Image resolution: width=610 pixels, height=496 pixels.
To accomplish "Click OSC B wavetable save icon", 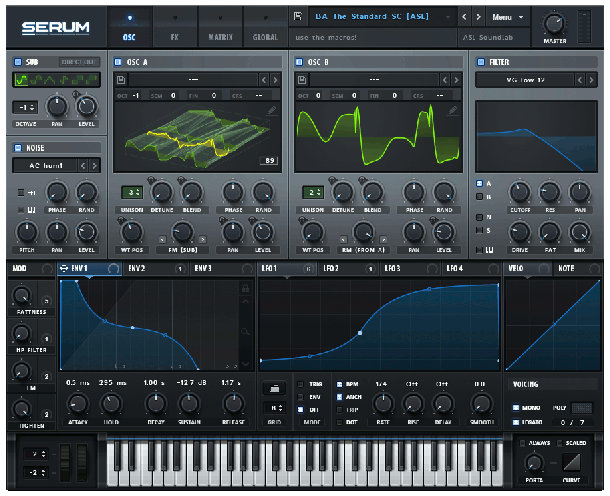I will 302,80.
